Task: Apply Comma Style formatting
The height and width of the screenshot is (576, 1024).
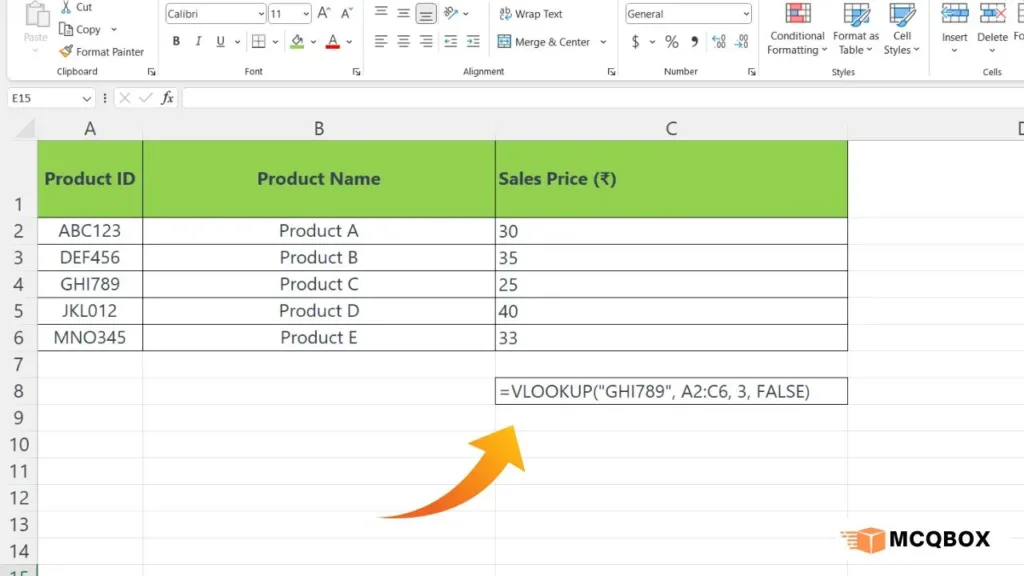Action: tap(696, 42)
